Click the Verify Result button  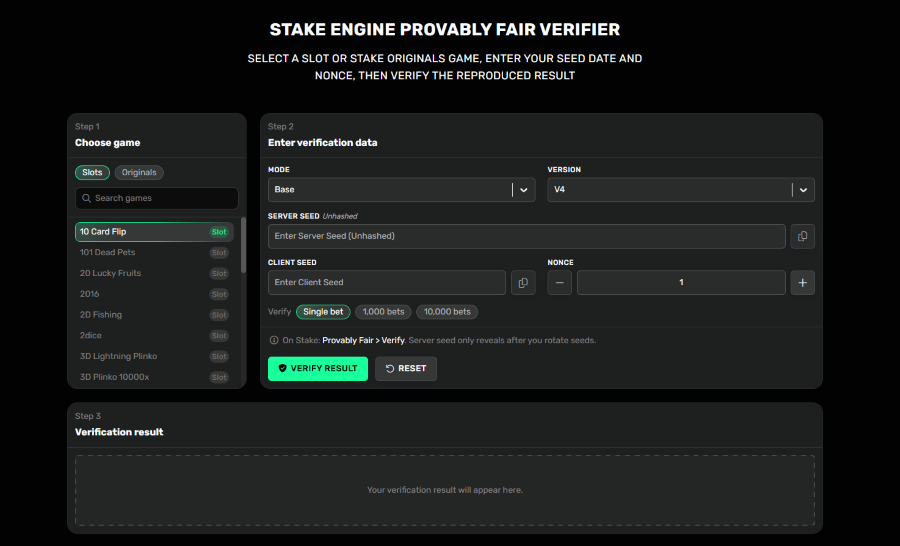tap(318, 369)
